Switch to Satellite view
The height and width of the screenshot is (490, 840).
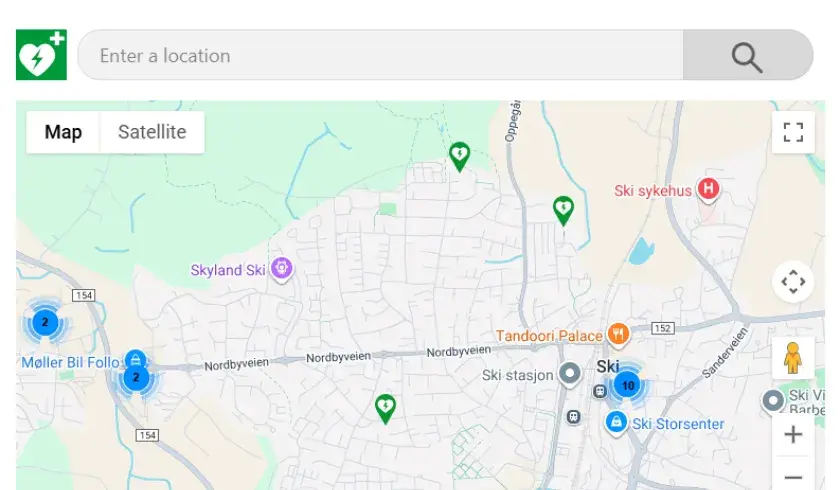pos(152,132)
